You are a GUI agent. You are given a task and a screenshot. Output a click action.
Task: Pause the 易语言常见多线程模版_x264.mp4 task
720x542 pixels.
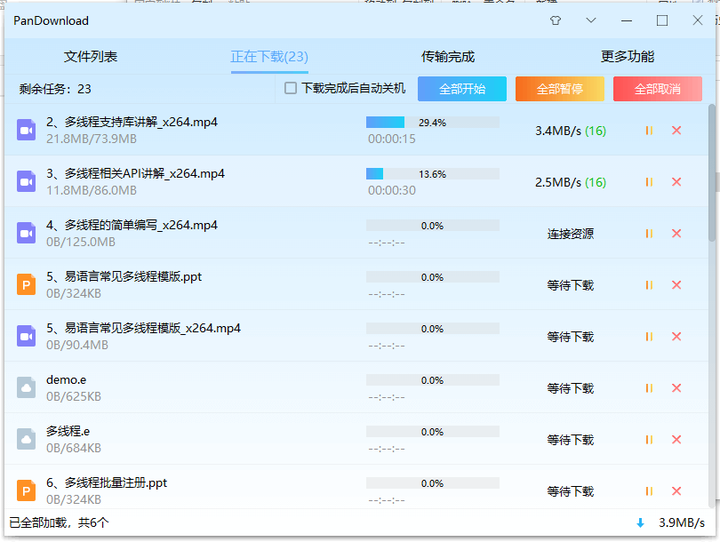point(649,337)
